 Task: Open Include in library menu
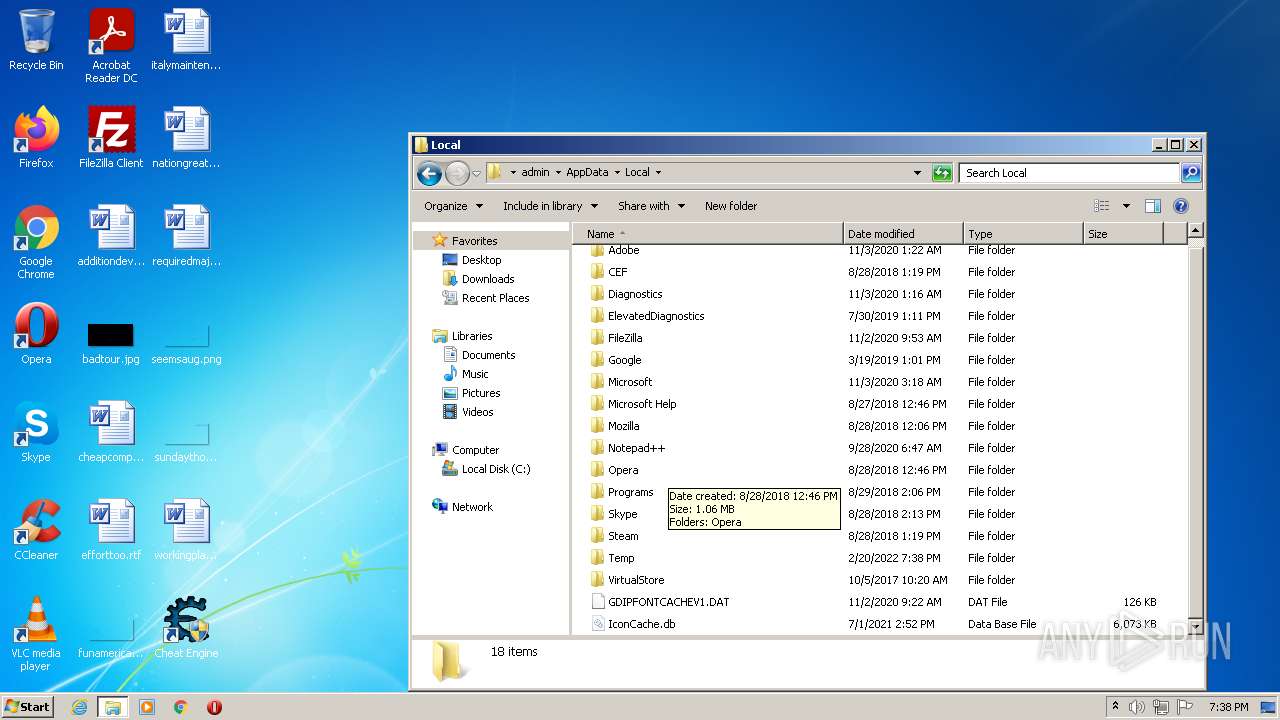(x=550, y=206)
